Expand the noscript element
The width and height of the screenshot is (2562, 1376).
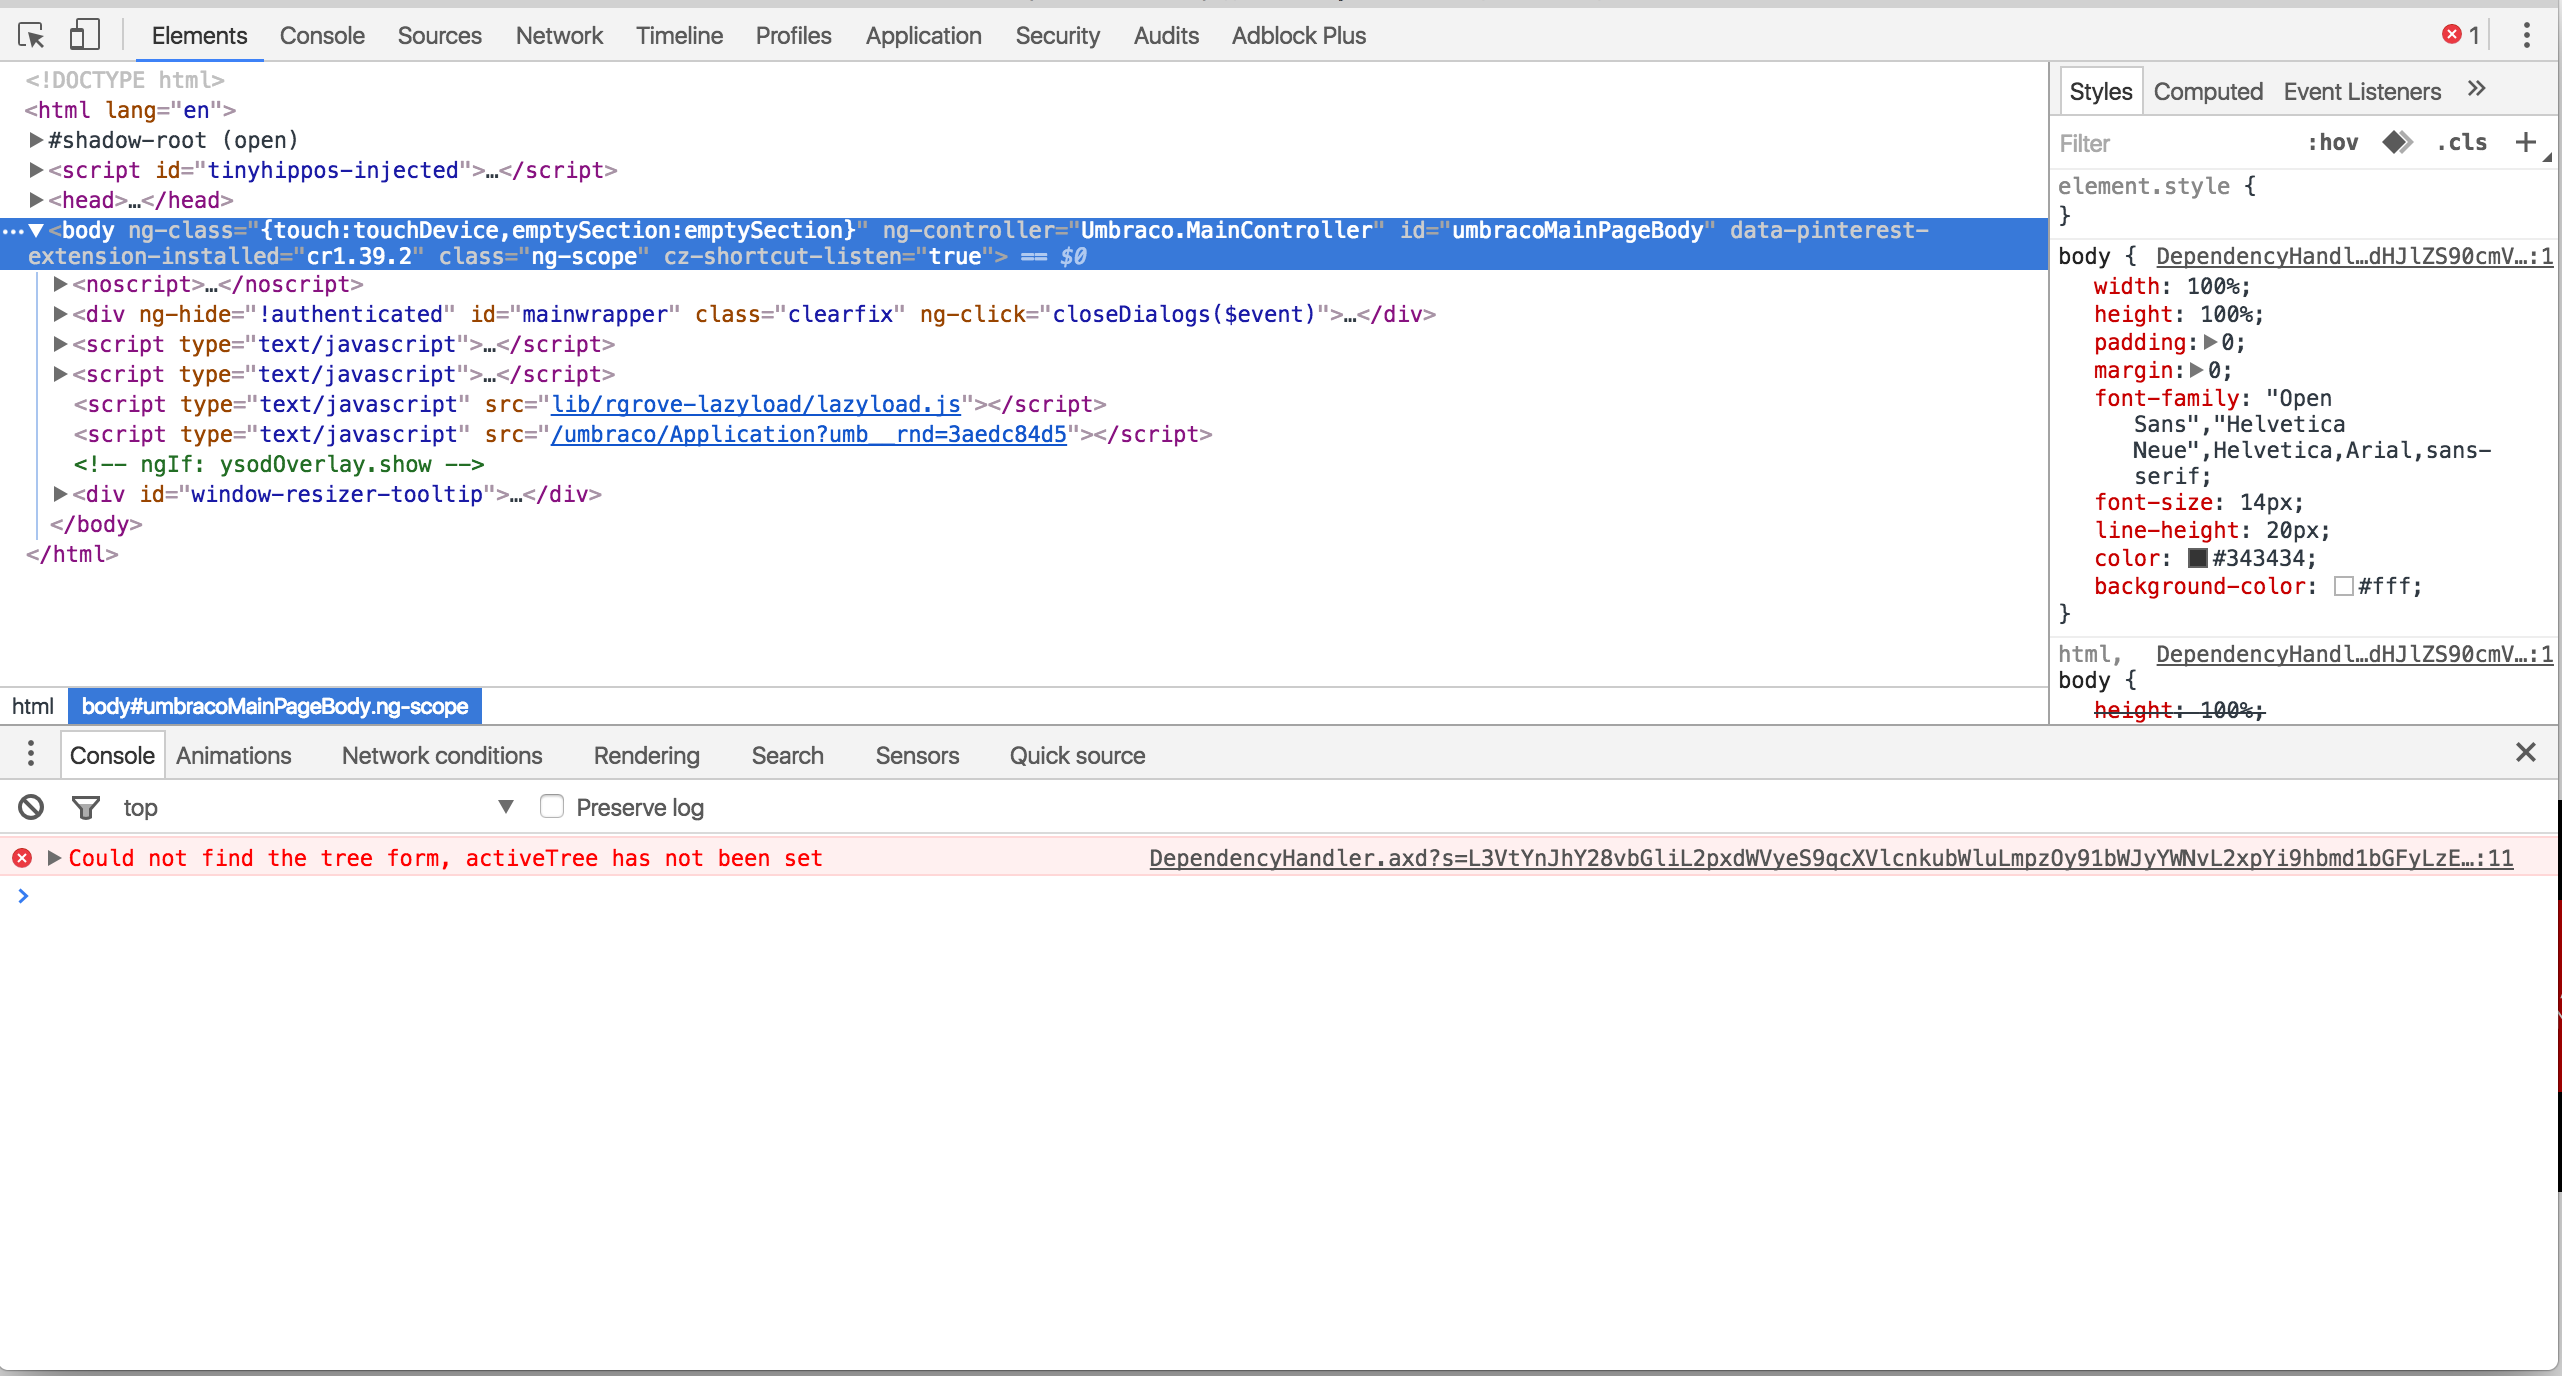click(60, 284)
